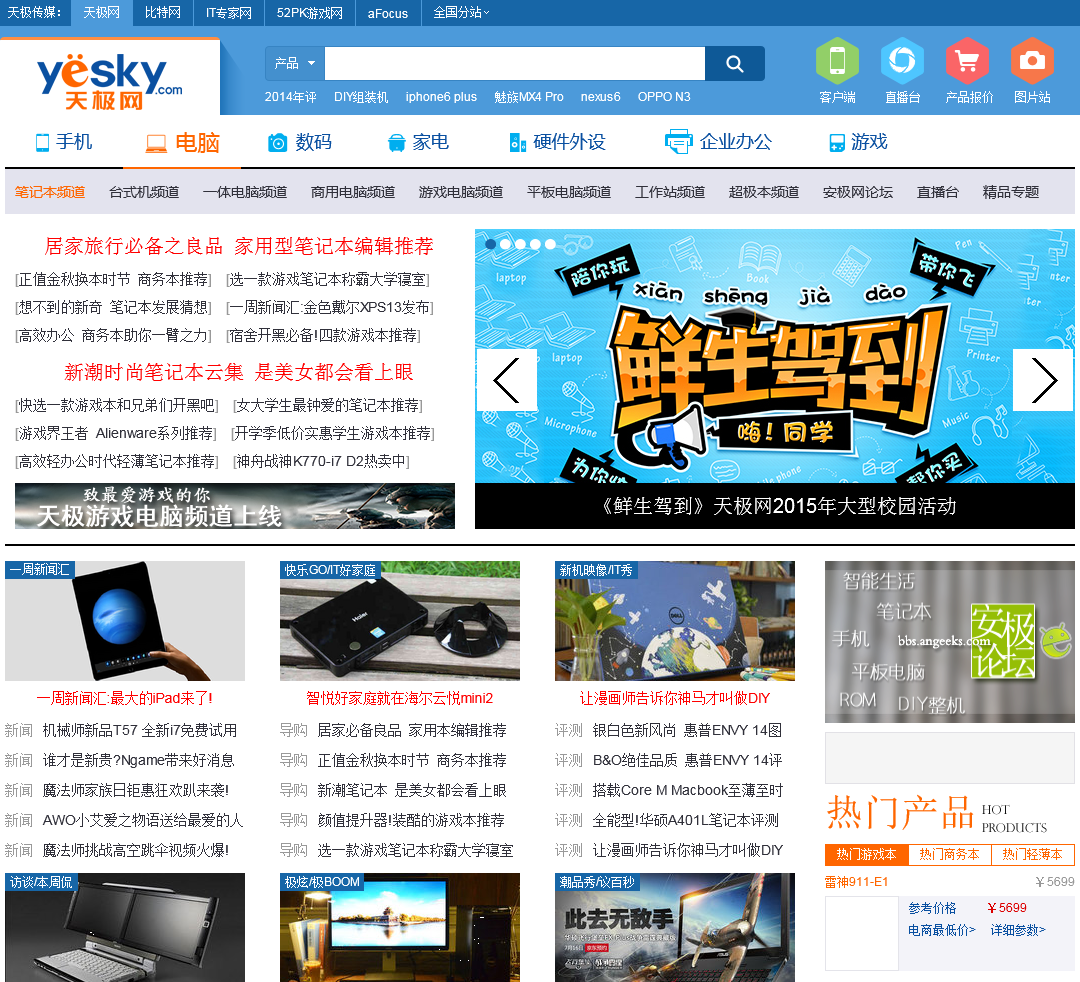Open the 精品专题 menu item
Viewport: 1080px width, 982px height.
point(1010,192)
